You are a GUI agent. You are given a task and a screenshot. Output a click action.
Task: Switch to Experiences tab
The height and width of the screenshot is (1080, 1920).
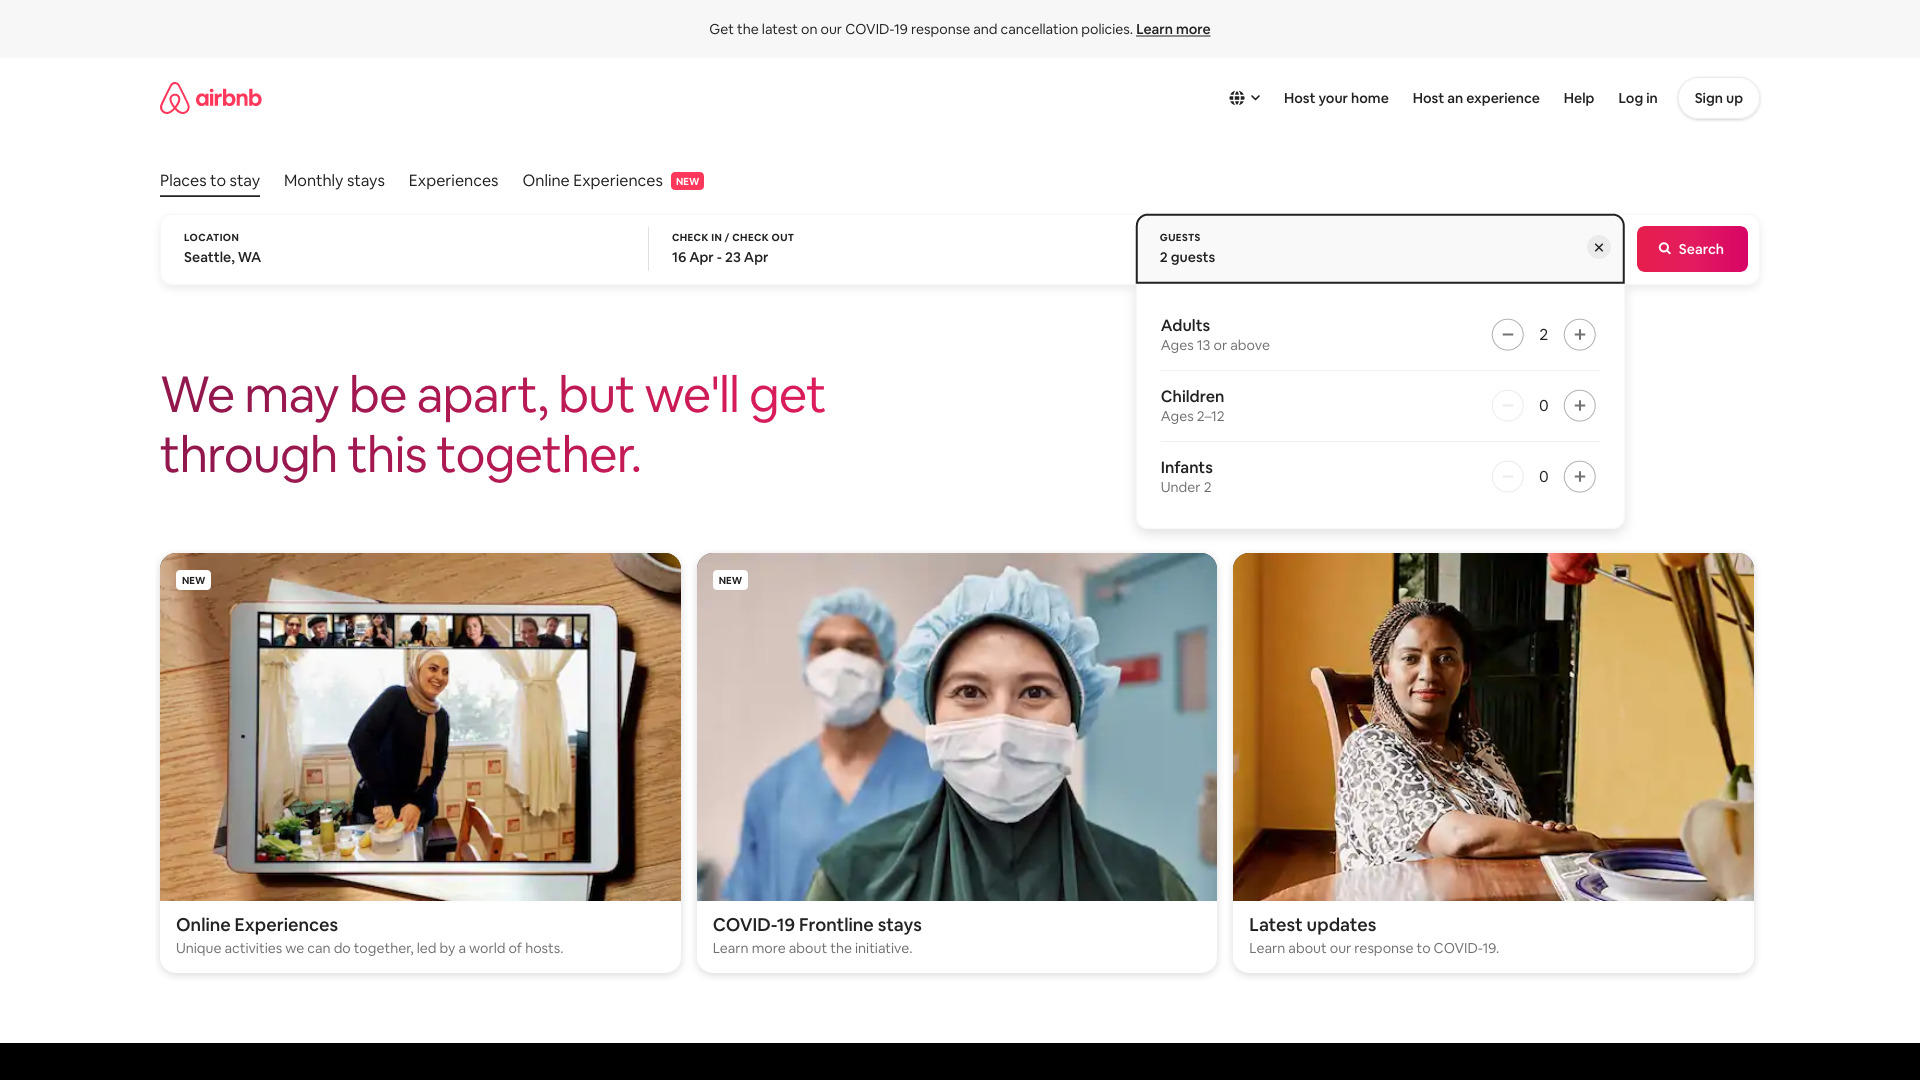pyautogui.click(x=453, y=181)
